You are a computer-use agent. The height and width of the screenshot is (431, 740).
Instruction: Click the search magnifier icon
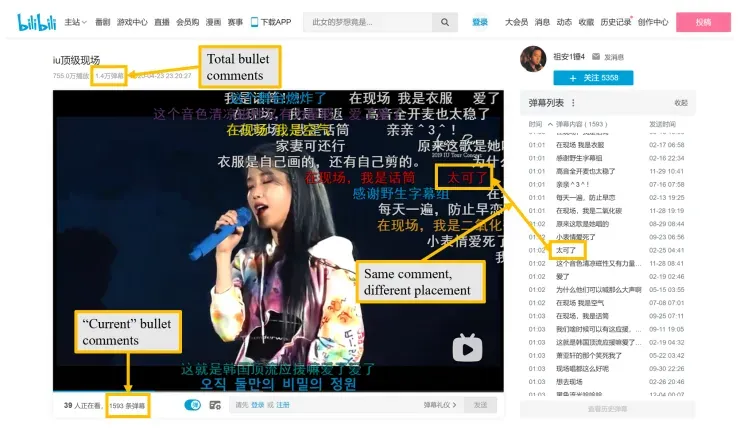pos(445,22)
